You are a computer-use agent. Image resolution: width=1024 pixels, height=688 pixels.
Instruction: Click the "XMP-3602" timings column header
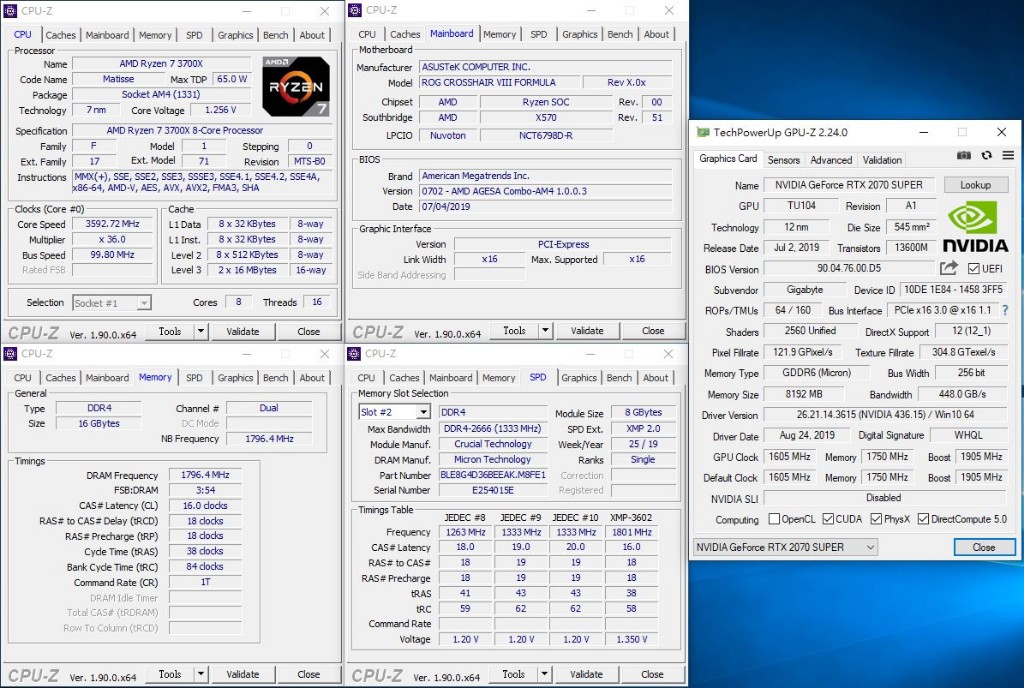click(632, 518)
